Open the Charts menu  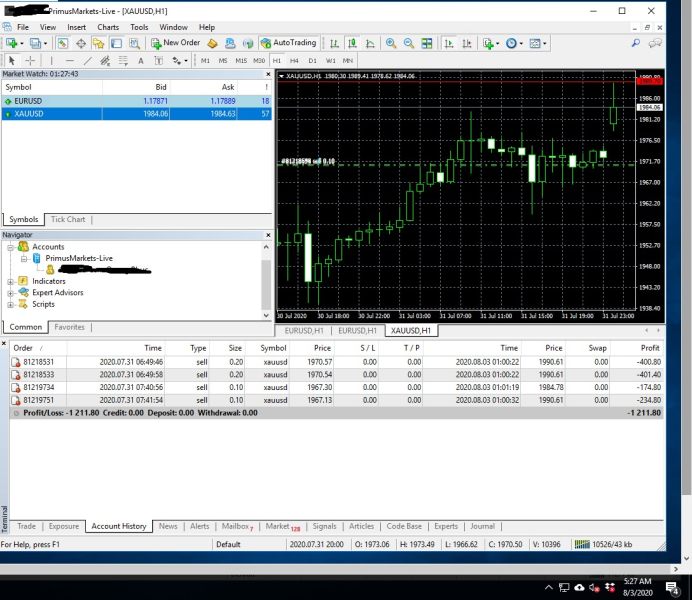click(108, 27)
